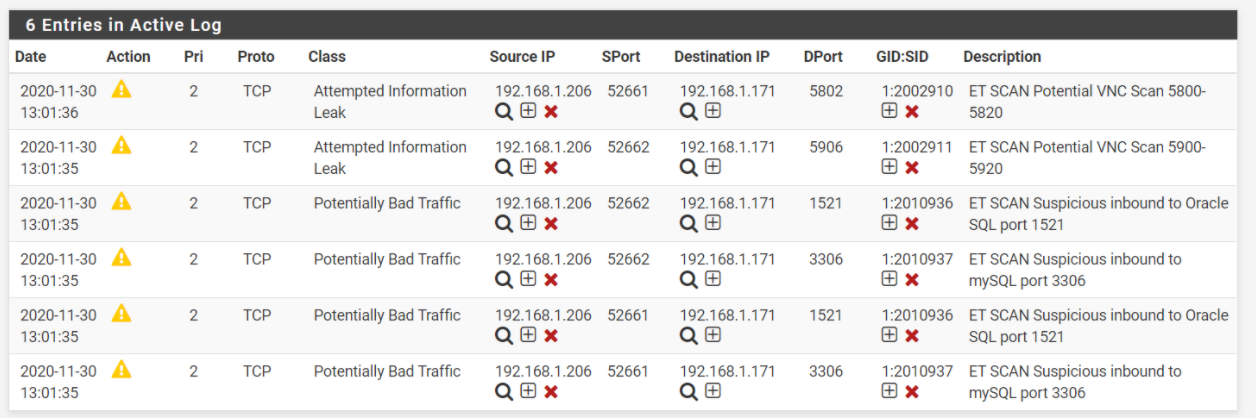Click the GID:SID column header
Image resolution: width=1256 pixels, height=418 pixels.
click(x=904, y=57)
